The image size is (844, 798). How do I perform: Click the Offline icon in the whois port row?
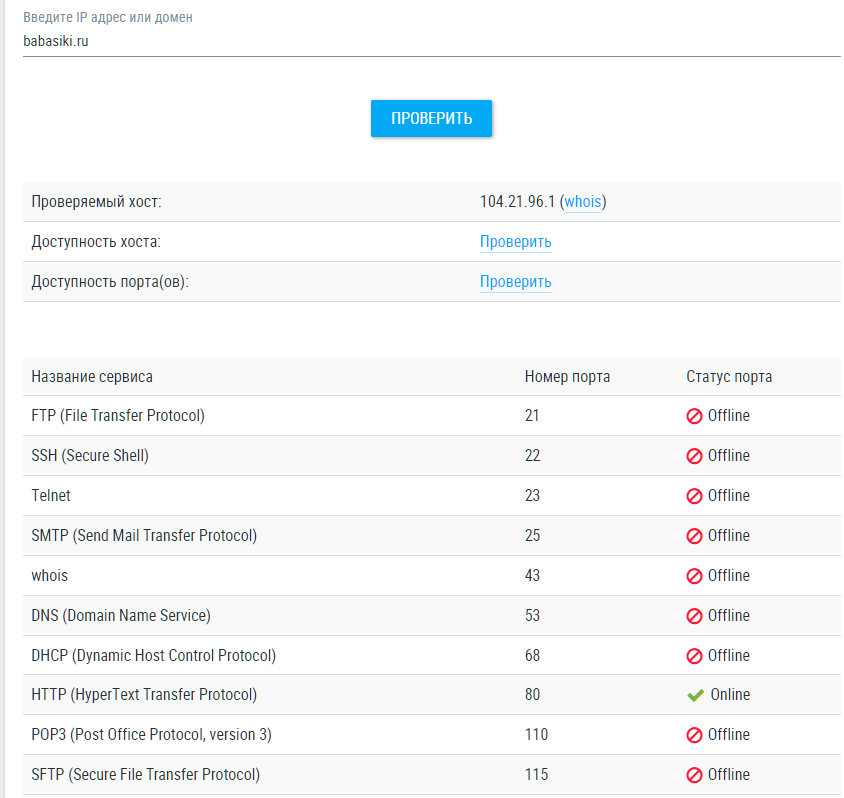coord(694,576)
